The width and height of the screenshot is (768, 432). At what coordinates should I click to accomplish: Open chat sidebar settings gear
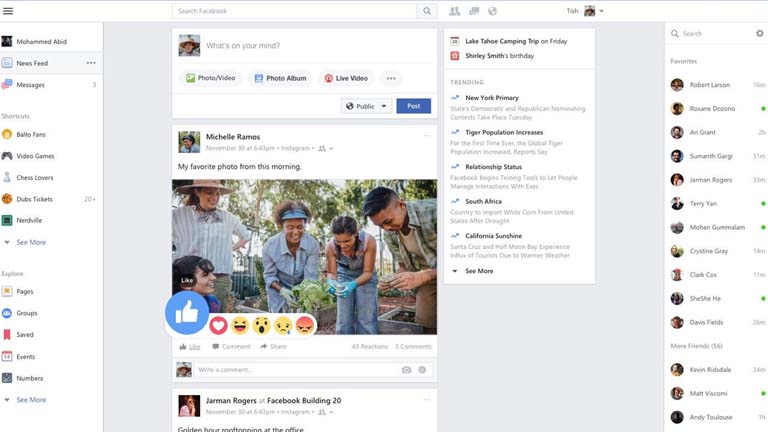click(759, 34)
